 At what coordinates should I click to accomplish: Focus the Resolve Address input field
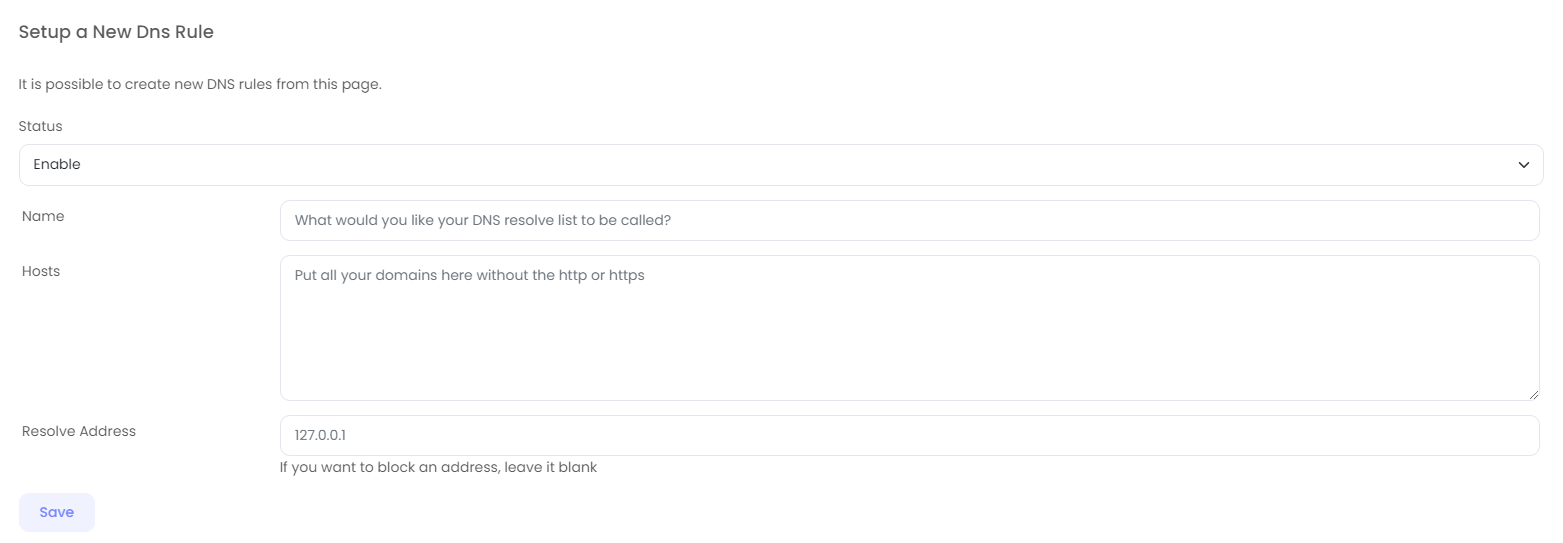click(x=908, y=435)
